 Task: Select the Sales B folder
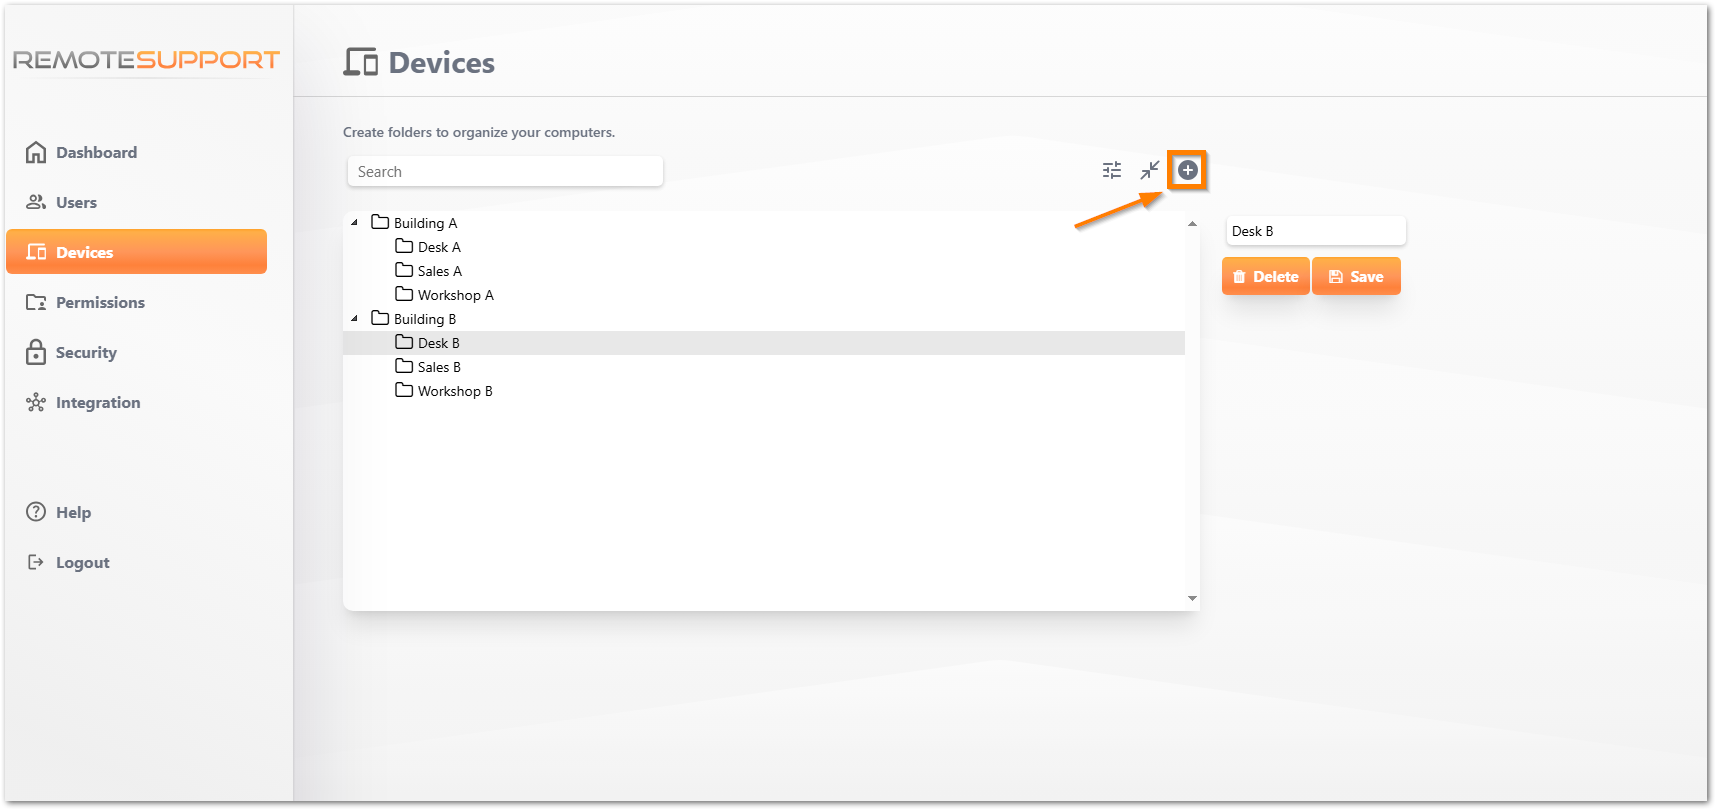coord(439,367)
